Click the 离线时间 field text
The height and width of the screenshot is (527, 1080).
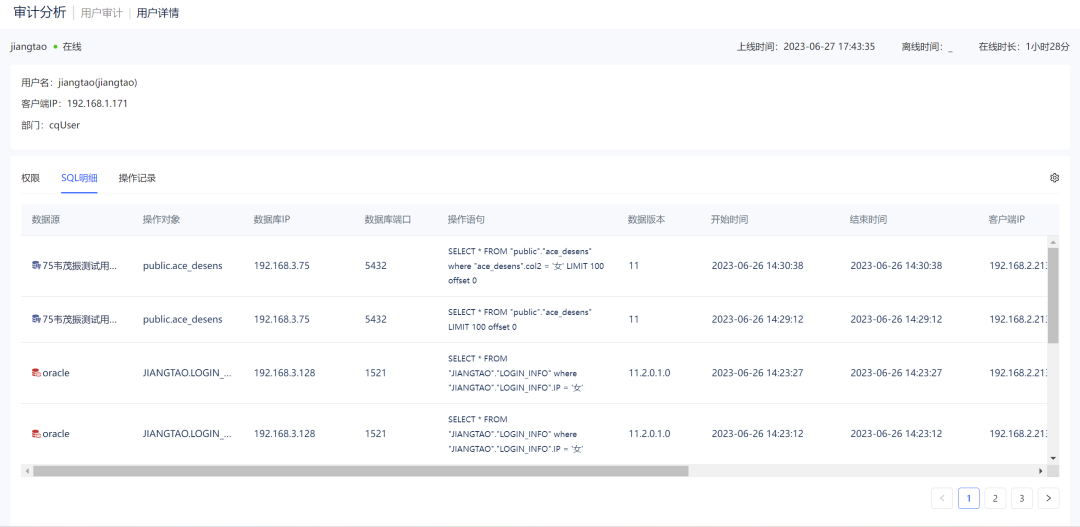[x=927, y=47]
